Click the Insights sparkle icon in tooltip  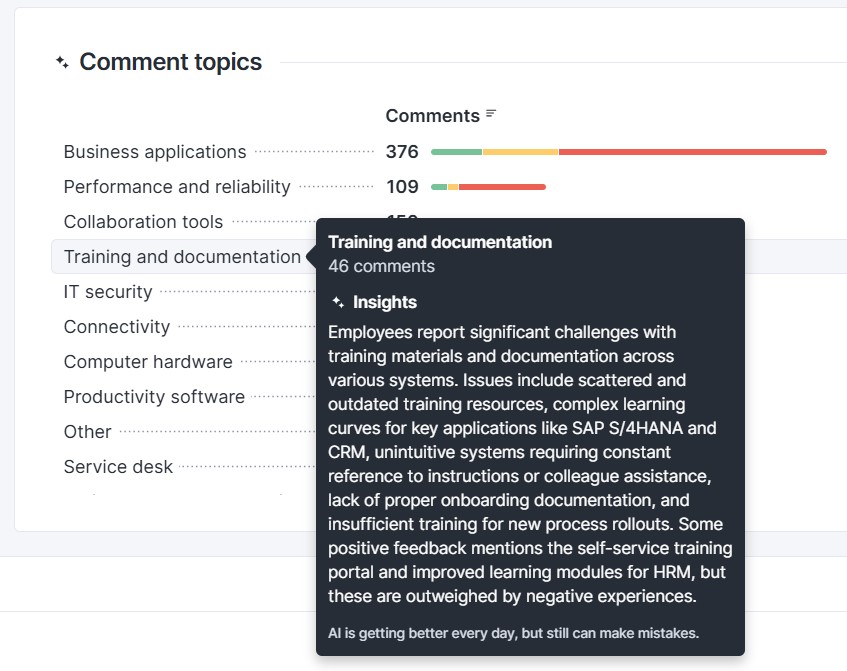pos(338,302)
